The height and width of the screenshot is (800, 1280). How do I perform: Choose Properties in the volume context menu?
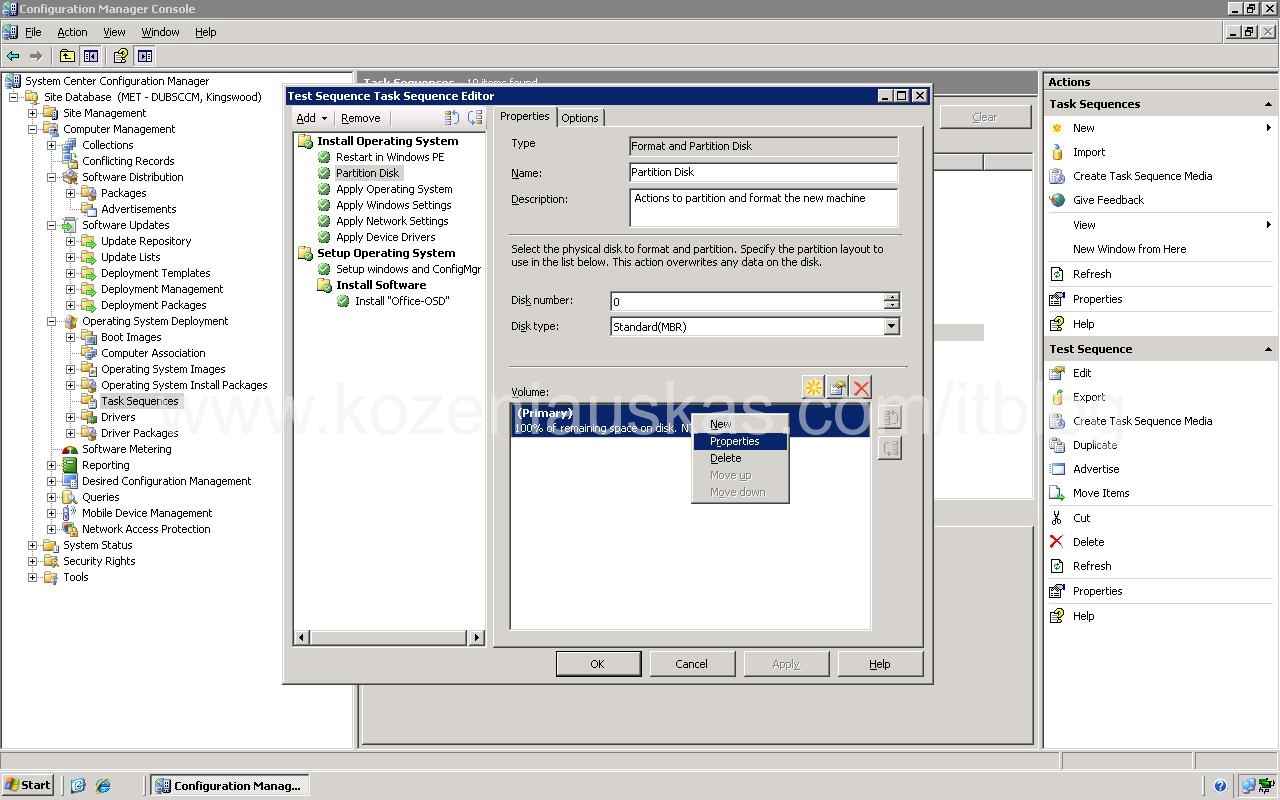tap(740, 441)
